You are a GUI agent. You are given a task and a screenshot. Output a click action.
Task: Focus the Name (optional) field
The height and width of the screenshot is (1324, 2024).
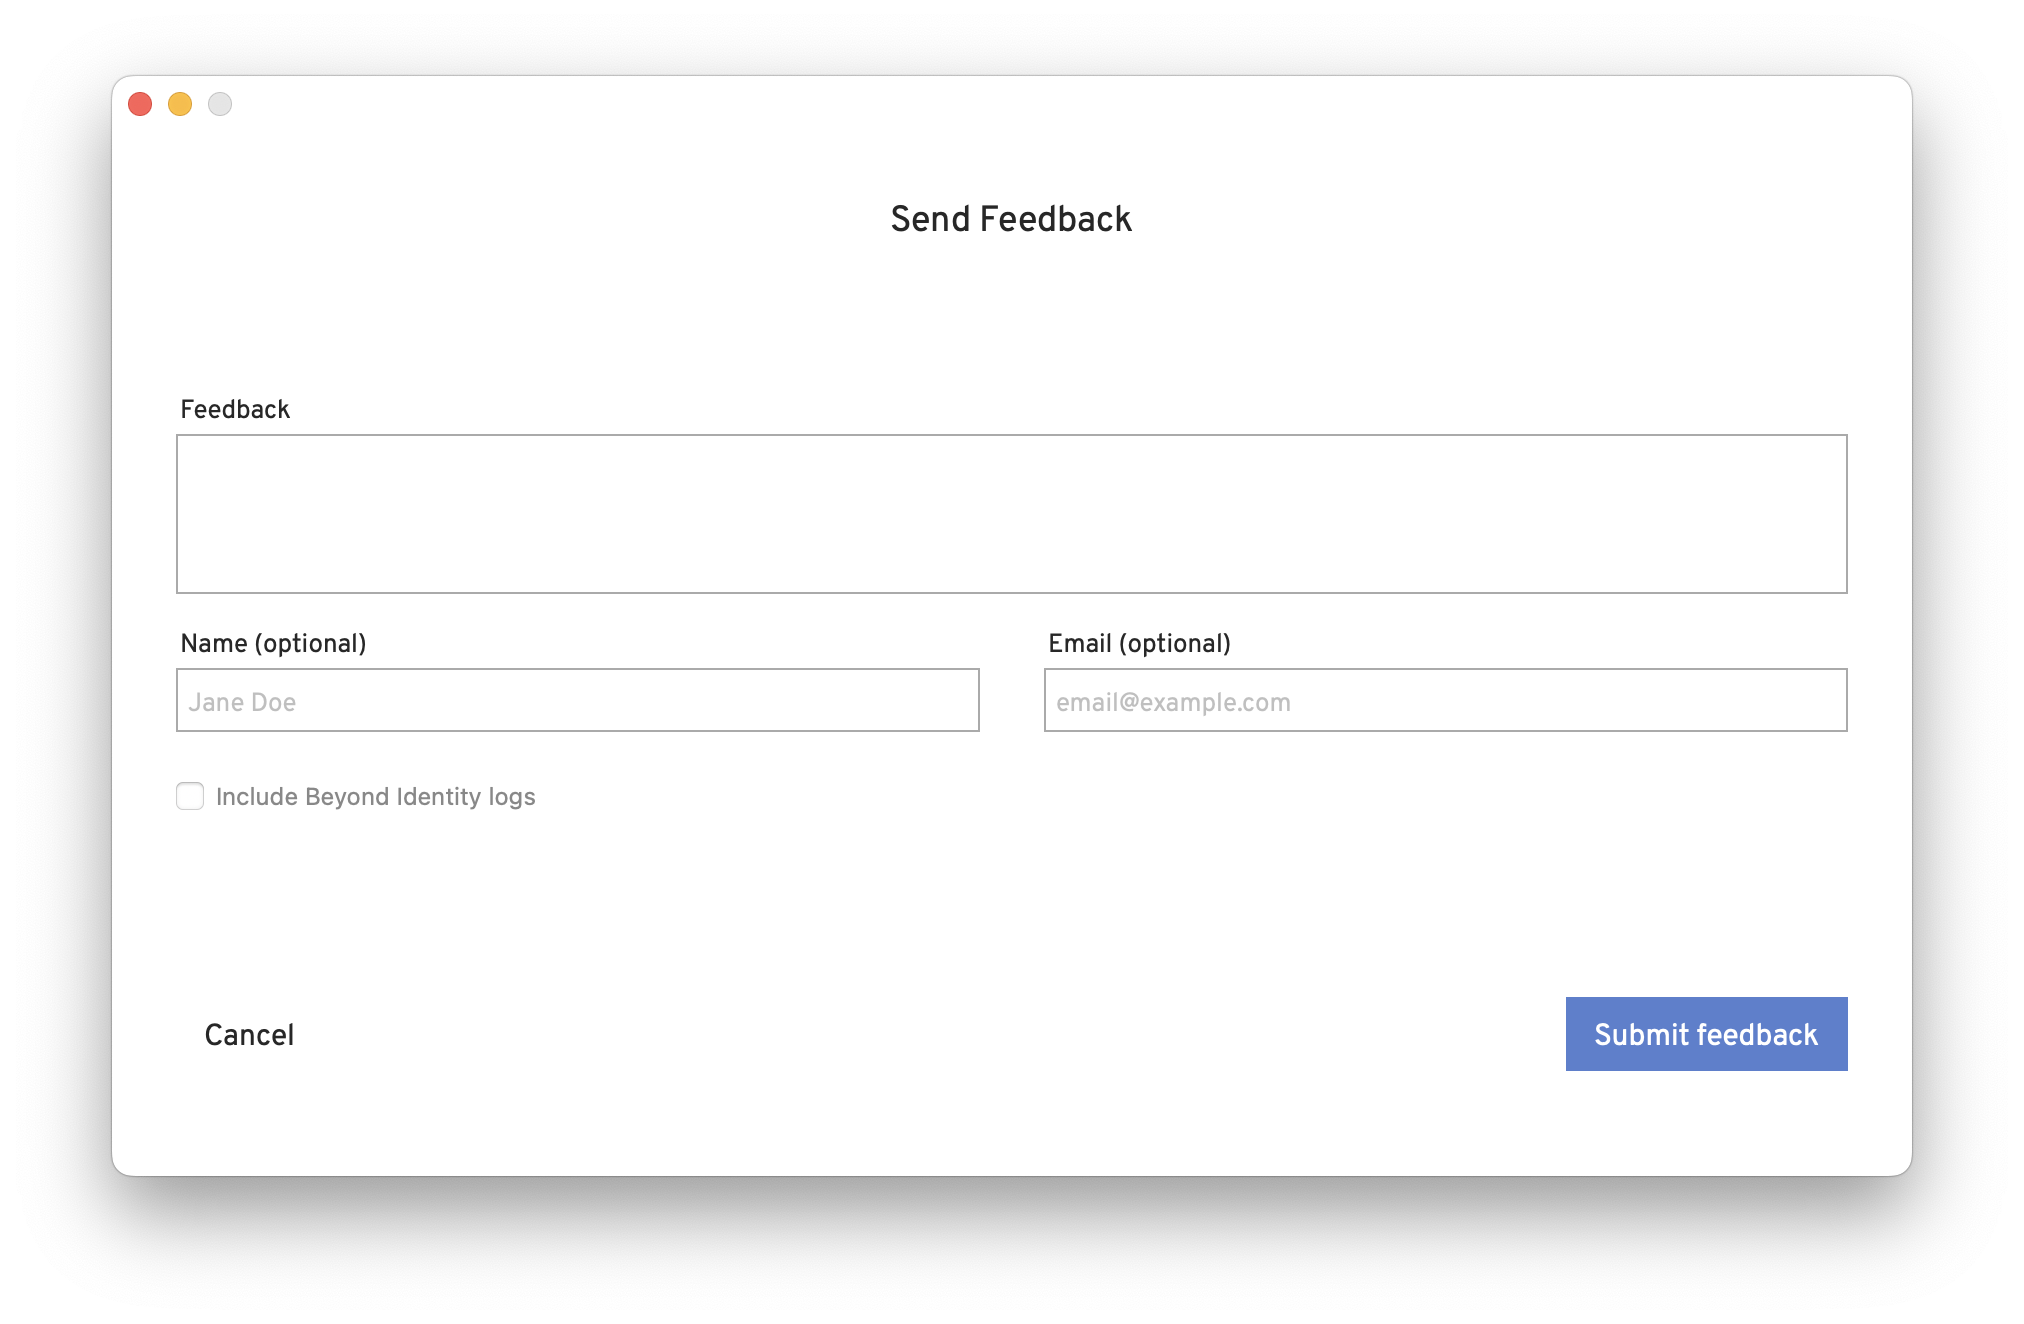(x=578, y=700)
